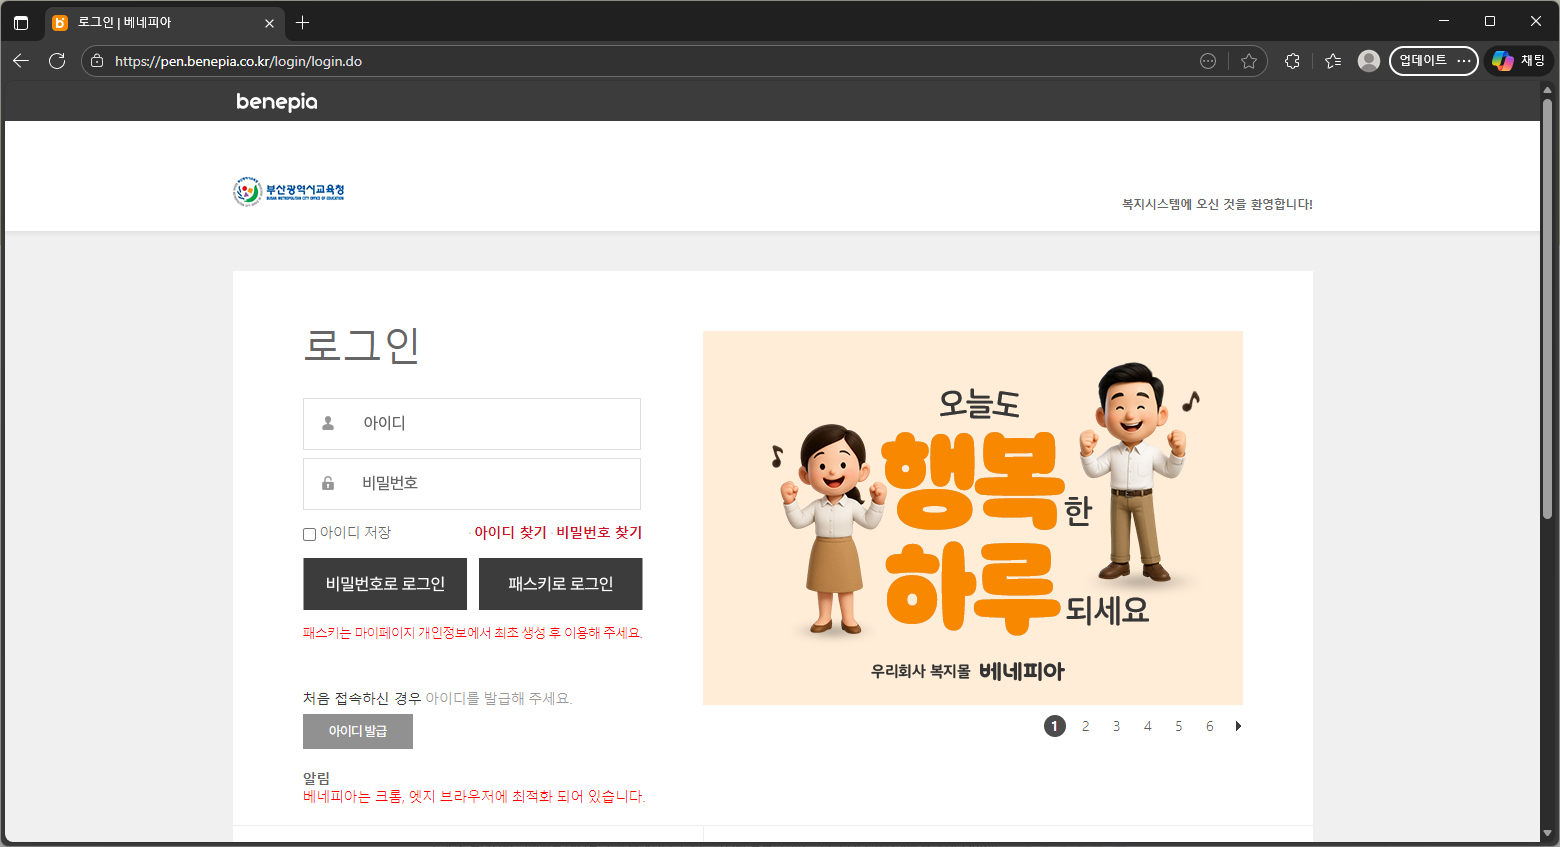The height and width of the screenshot is (847, 1560).
Task: Open the tab actions menu in top-left corner
Action: click(x=21, y=22)
